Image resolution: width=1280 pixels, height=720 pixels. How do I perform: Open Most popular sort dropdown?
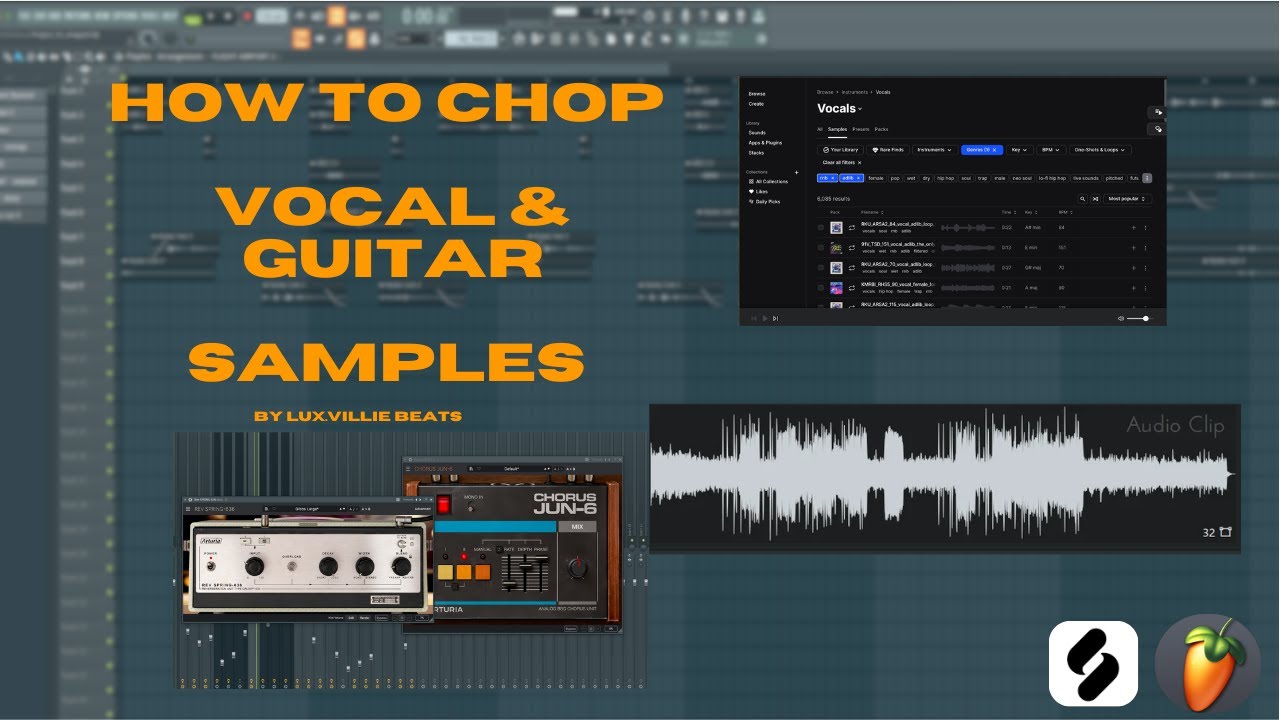(1127, 199)
